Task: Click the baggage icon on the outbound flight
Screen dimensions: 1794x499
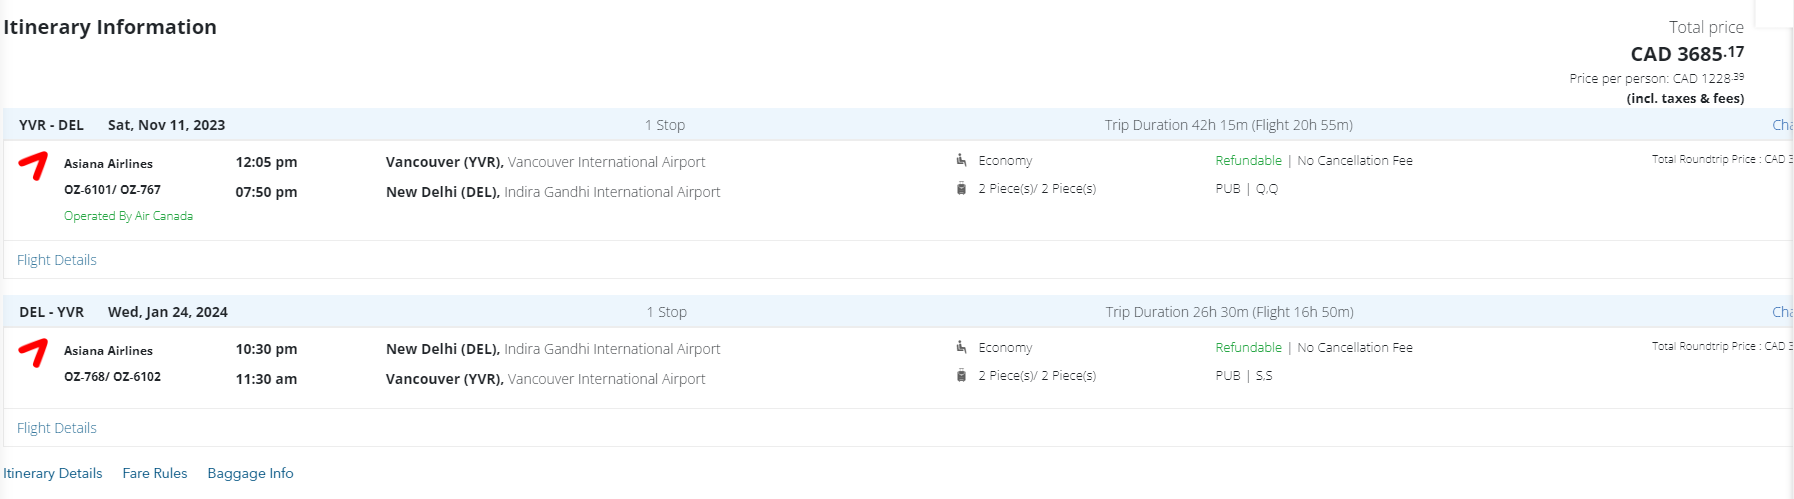Action: pos(961,188)
